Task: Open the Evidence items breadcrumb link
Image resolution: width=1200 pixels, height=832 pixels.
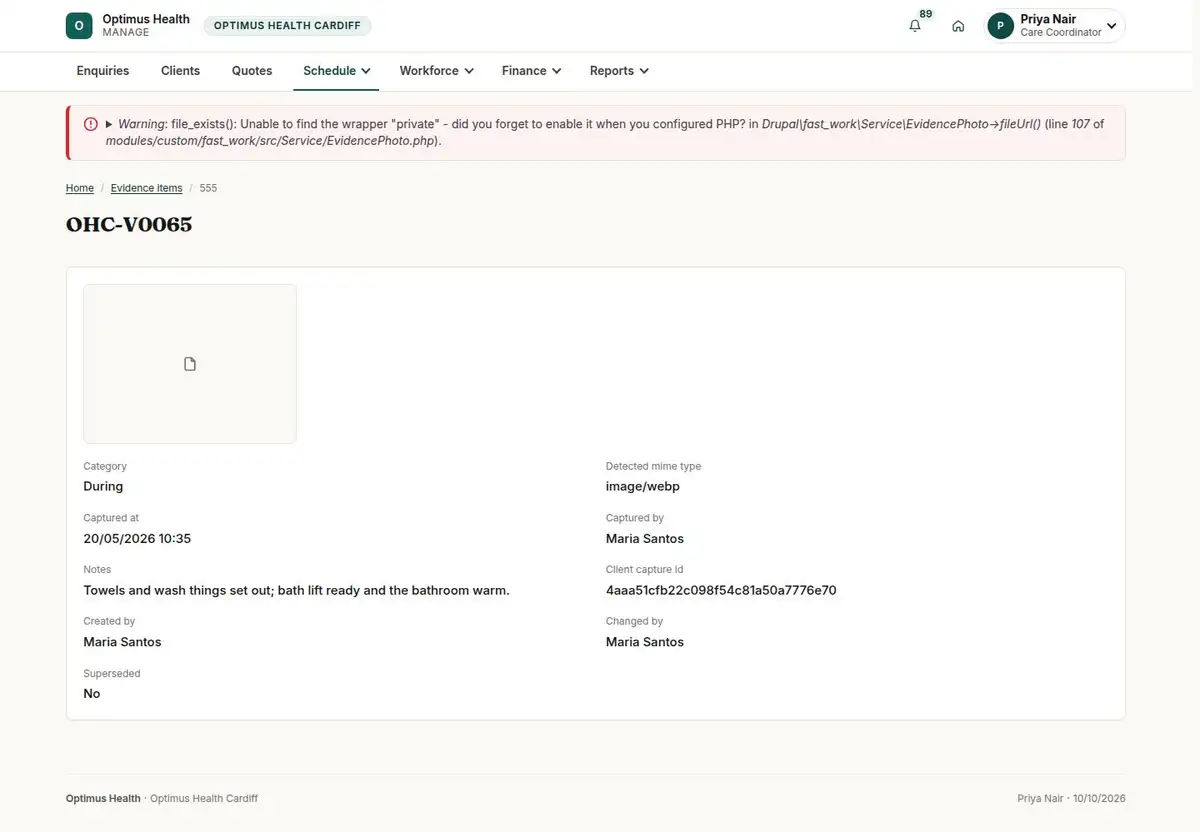Action: pos(147,188)
